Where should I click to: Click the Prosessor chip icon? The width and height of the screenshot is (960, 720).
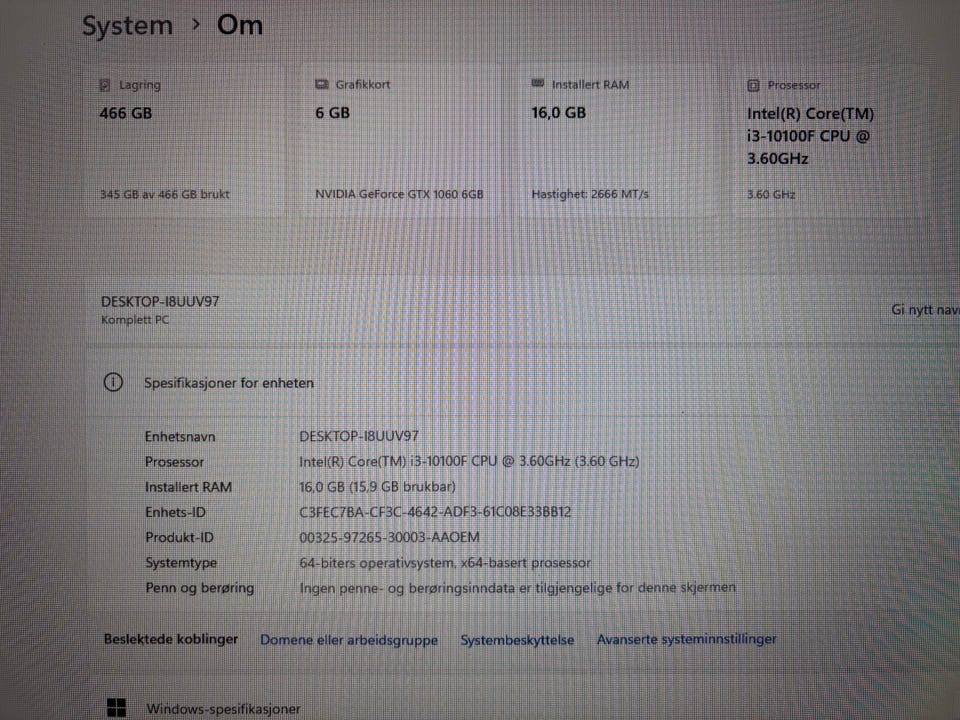click(x=754, y=86)
